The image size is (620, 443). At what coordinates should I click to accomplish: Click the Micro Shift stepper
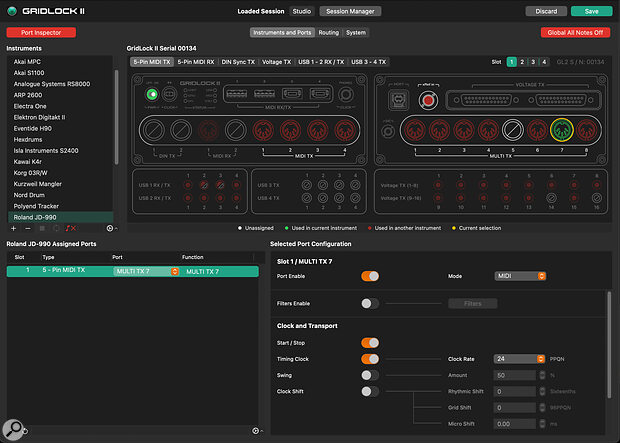(x=542, y=424)
